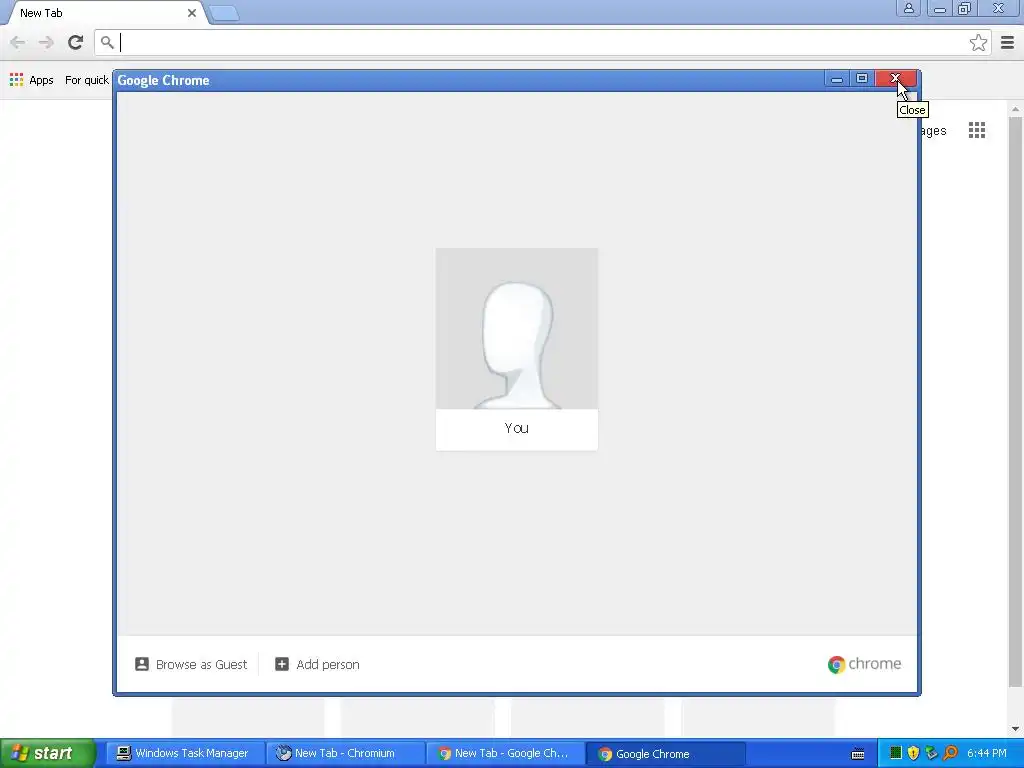The image size is (1024, 768).
Task: Click the scrollbar down arrow on the New Tab page
Action: [x=1015, y=729]
